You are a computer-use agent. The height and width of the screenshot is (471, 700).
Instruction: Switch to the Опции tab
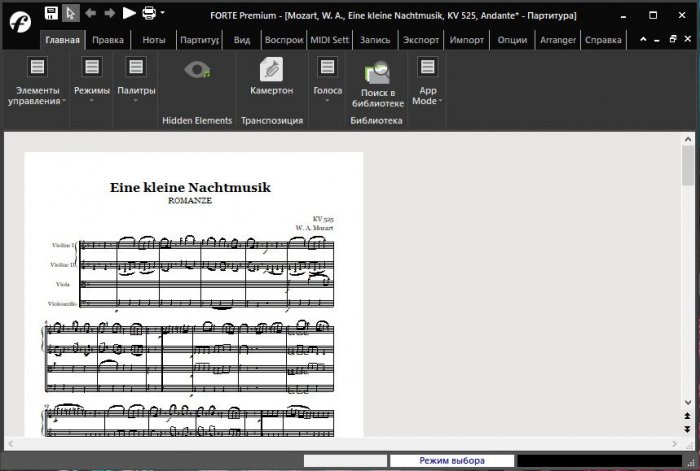coord(512,40)
